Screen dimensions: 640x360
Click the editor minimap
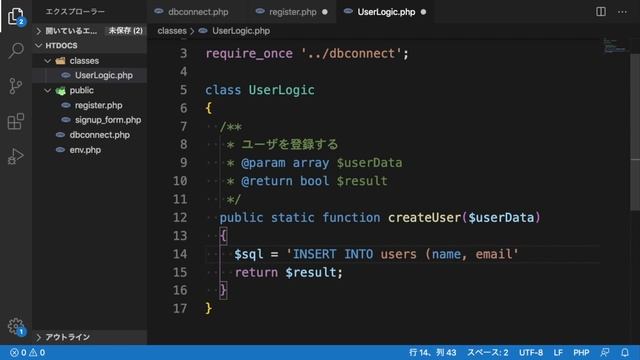[614, 46]
